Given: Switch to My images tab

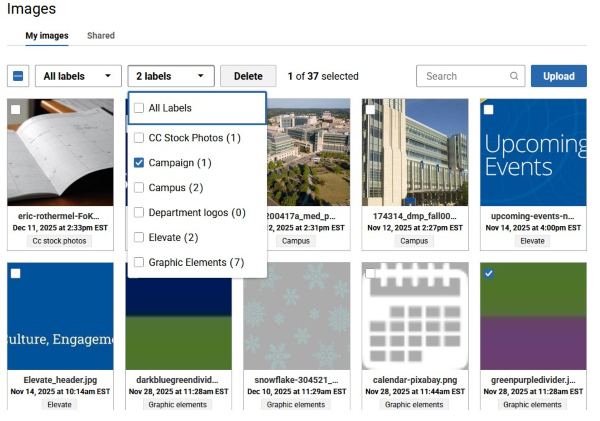Looking at the screenshot, I should (x=47, y=36).
